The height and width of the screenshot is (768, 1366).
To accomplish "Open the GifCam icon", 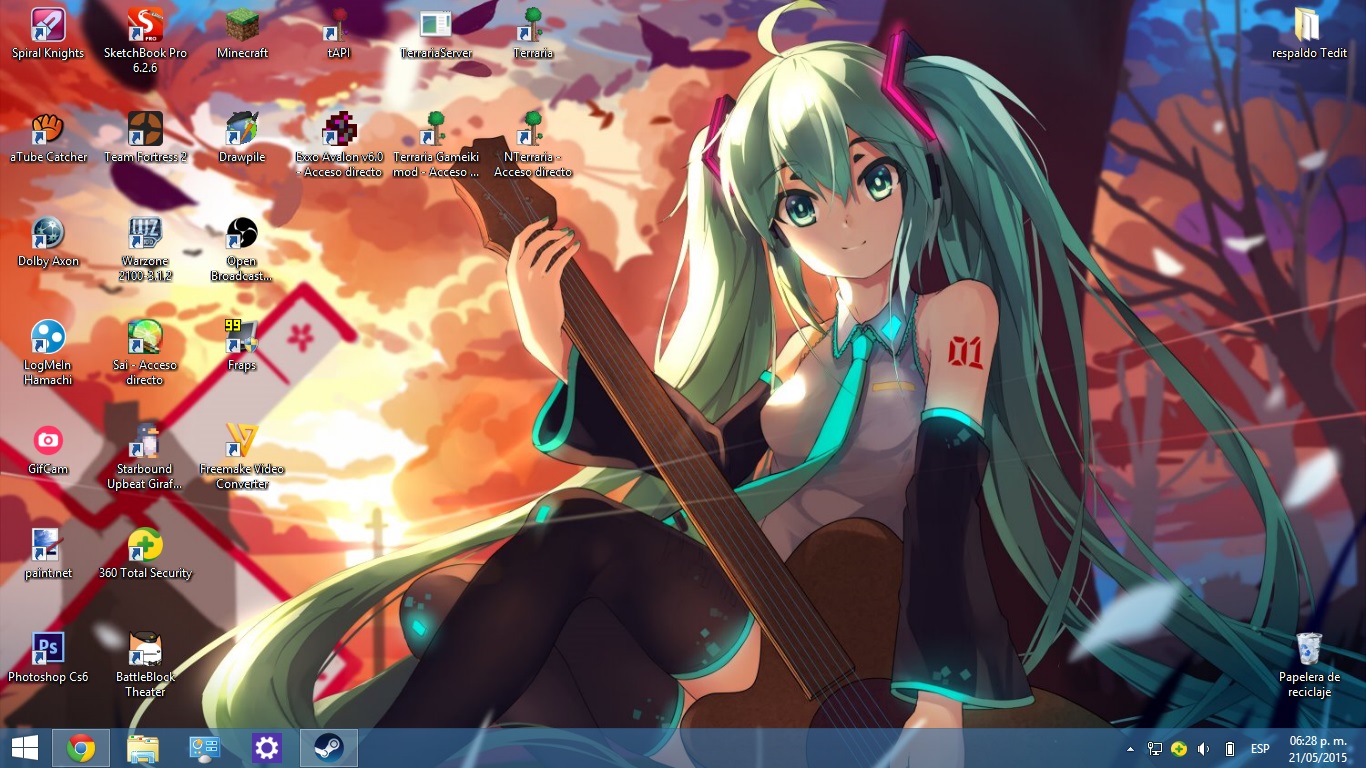I will pyautogui.click(x=48, y=440).
